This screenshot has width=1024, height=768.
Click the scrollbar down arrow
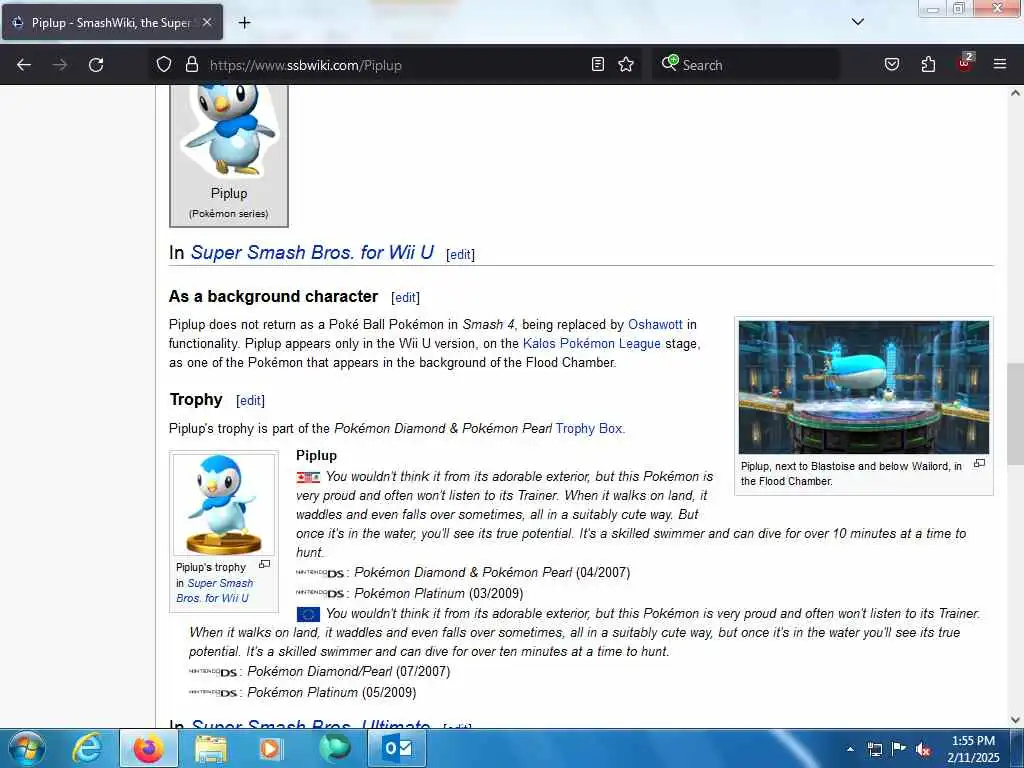pos(1016,720)
